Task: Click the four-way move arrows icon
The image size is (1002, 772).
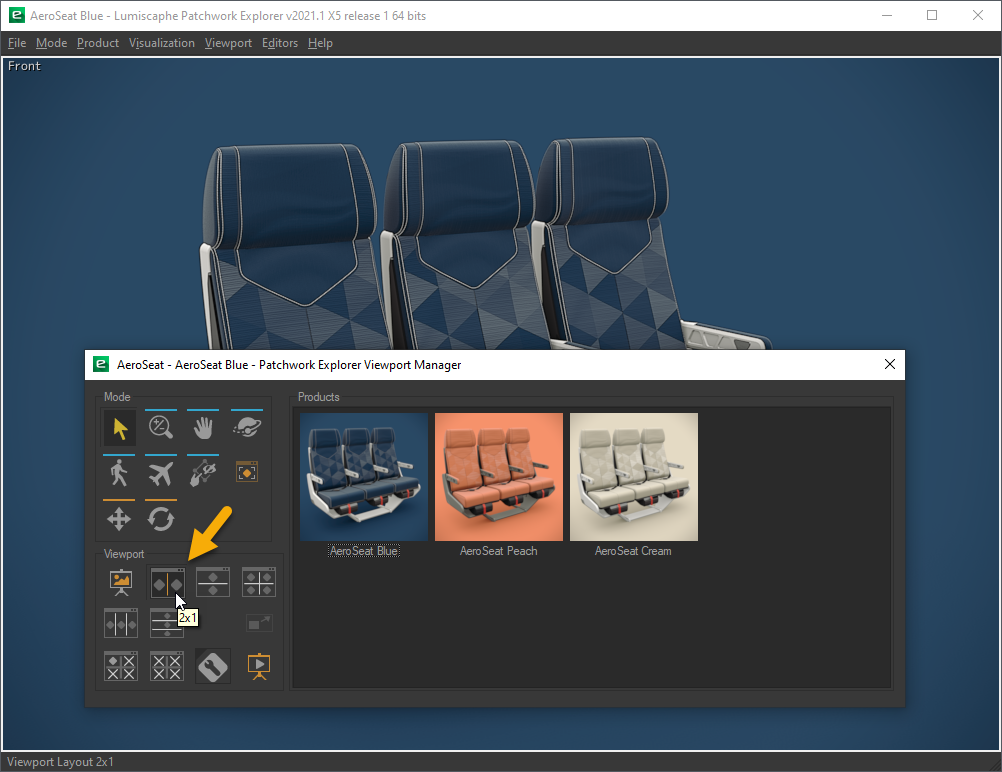Action: [x=119, y=519]
